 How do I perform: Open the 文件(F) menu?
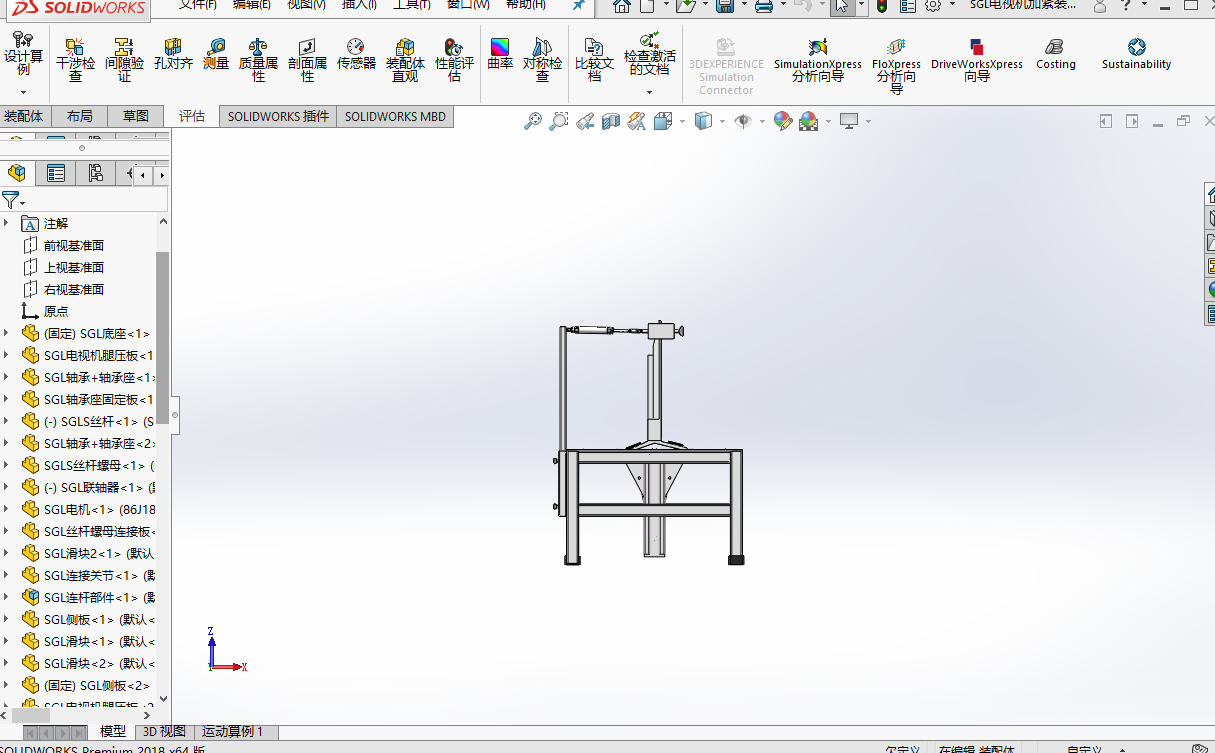coord(198,4)
